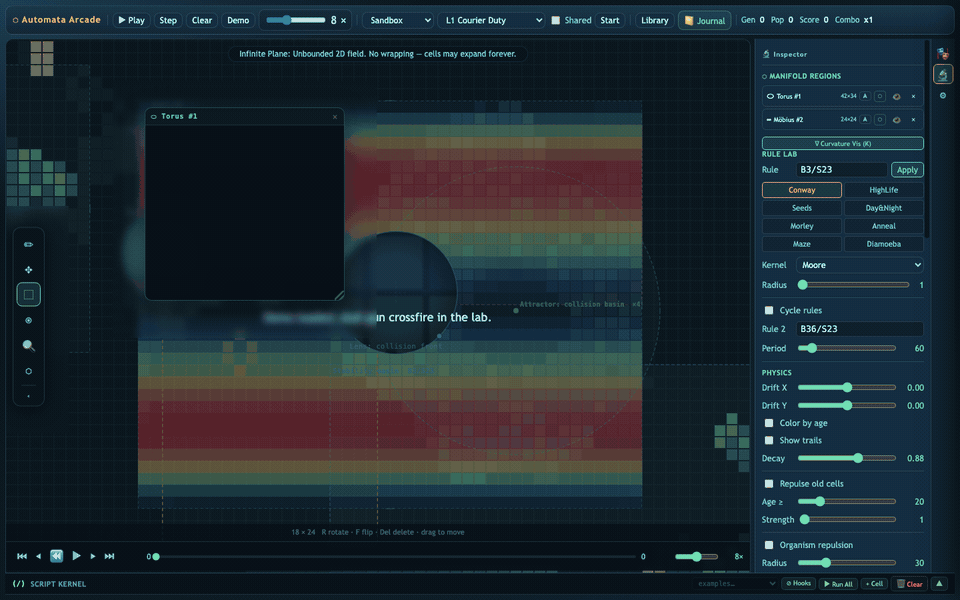Toggle Möbius #2 'A' option
This screenshot has height=600, width=960.
(865, 119)
